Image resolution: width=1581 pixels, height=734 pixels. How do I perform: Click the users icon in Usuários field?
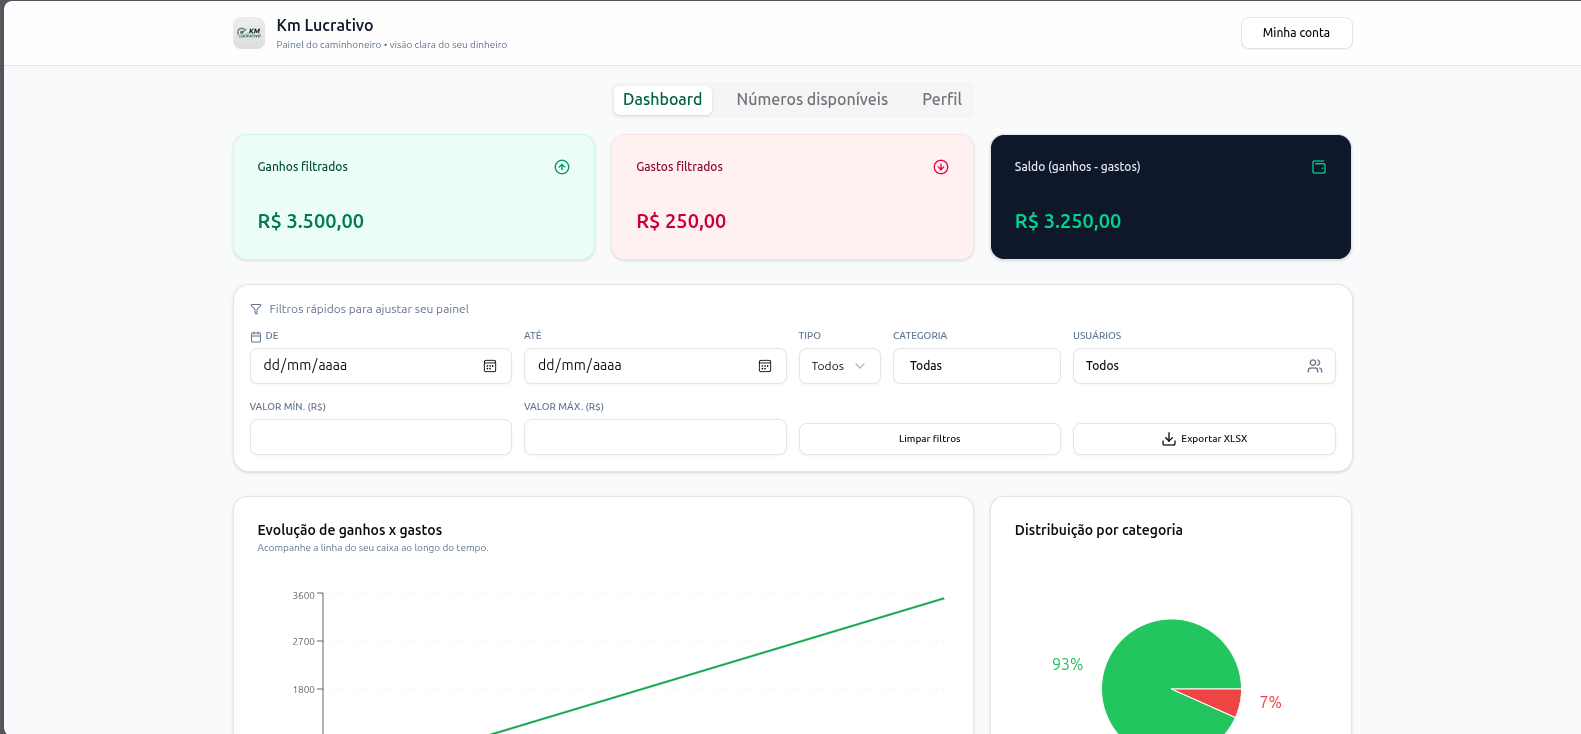tap(1315, 366)
